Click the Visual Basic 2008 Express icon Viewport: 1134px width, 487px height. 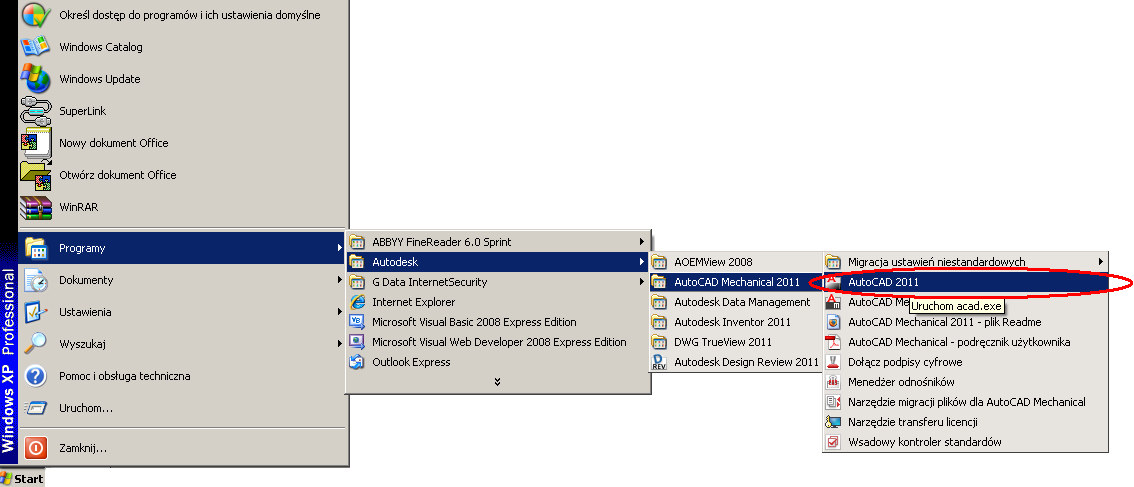pyautogui.click(x=357, y=322)
